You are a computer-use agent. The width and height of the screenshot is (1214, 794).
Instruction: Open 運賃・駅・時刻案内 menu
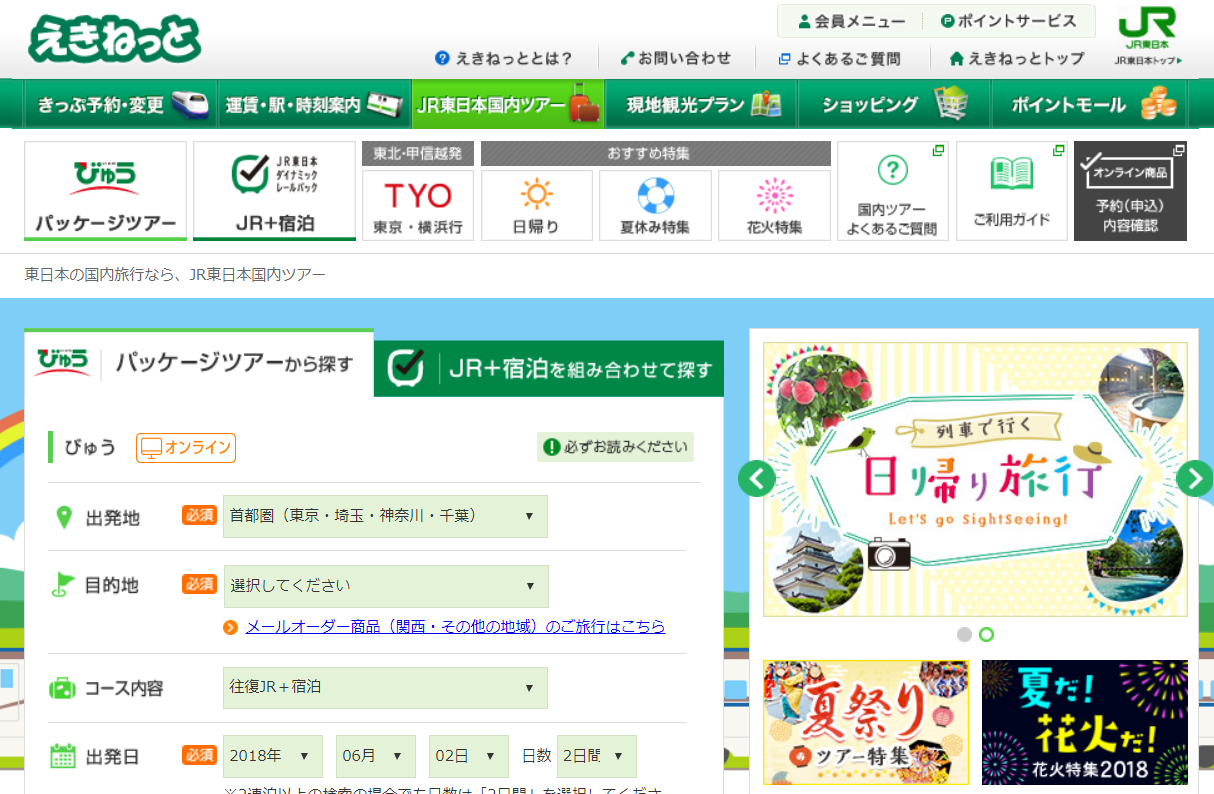(x=313, y=104)
